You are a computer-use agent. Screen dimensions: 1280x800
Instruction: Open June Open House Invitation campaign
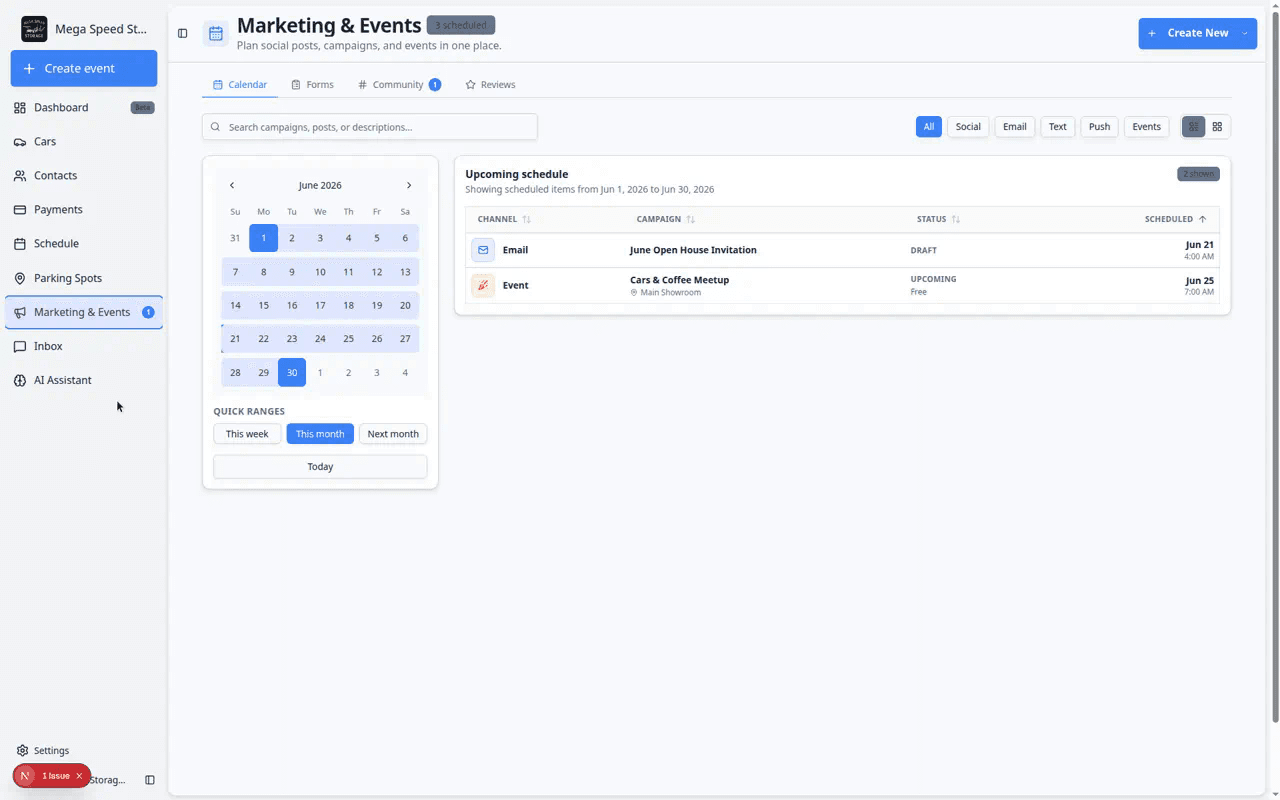tap(693, 250)
